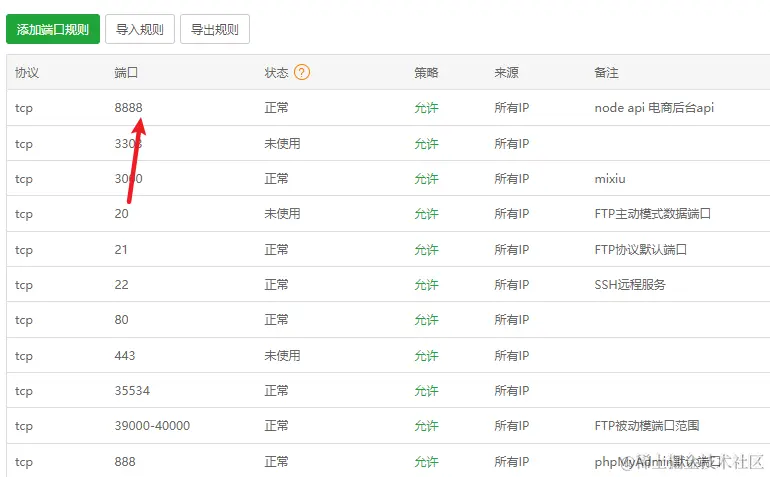Click 允许 in the 39000-40000 row
Viewport: 770px width, 477px height.
pos(426,426)
